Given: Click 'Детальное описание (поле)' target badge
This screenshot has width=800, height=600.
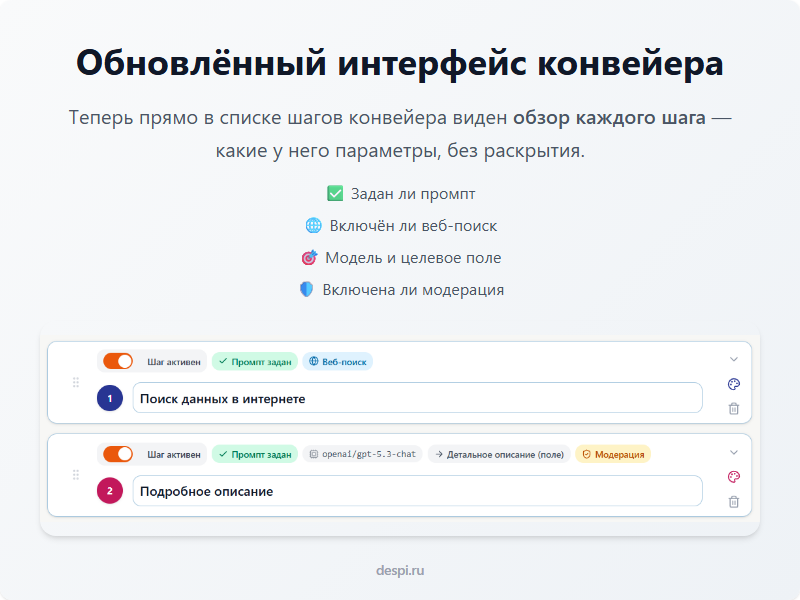Looking at the screenshot, I should [x=499, y=454].
